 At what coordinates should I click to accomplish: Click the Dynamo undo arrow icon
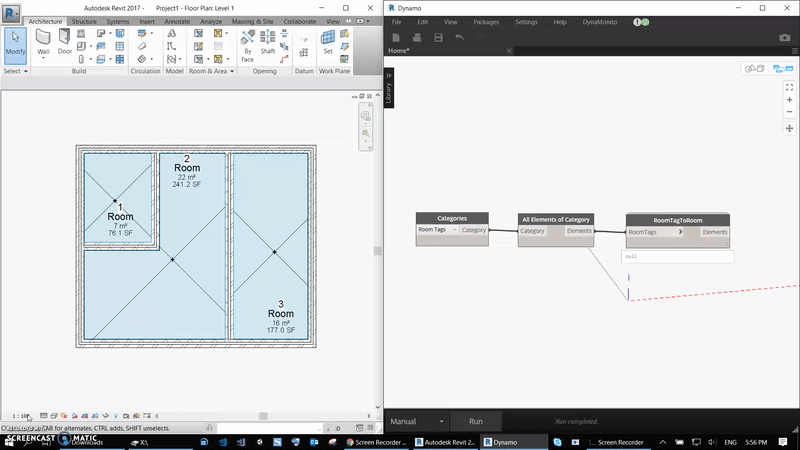click(x=459, y=37)
